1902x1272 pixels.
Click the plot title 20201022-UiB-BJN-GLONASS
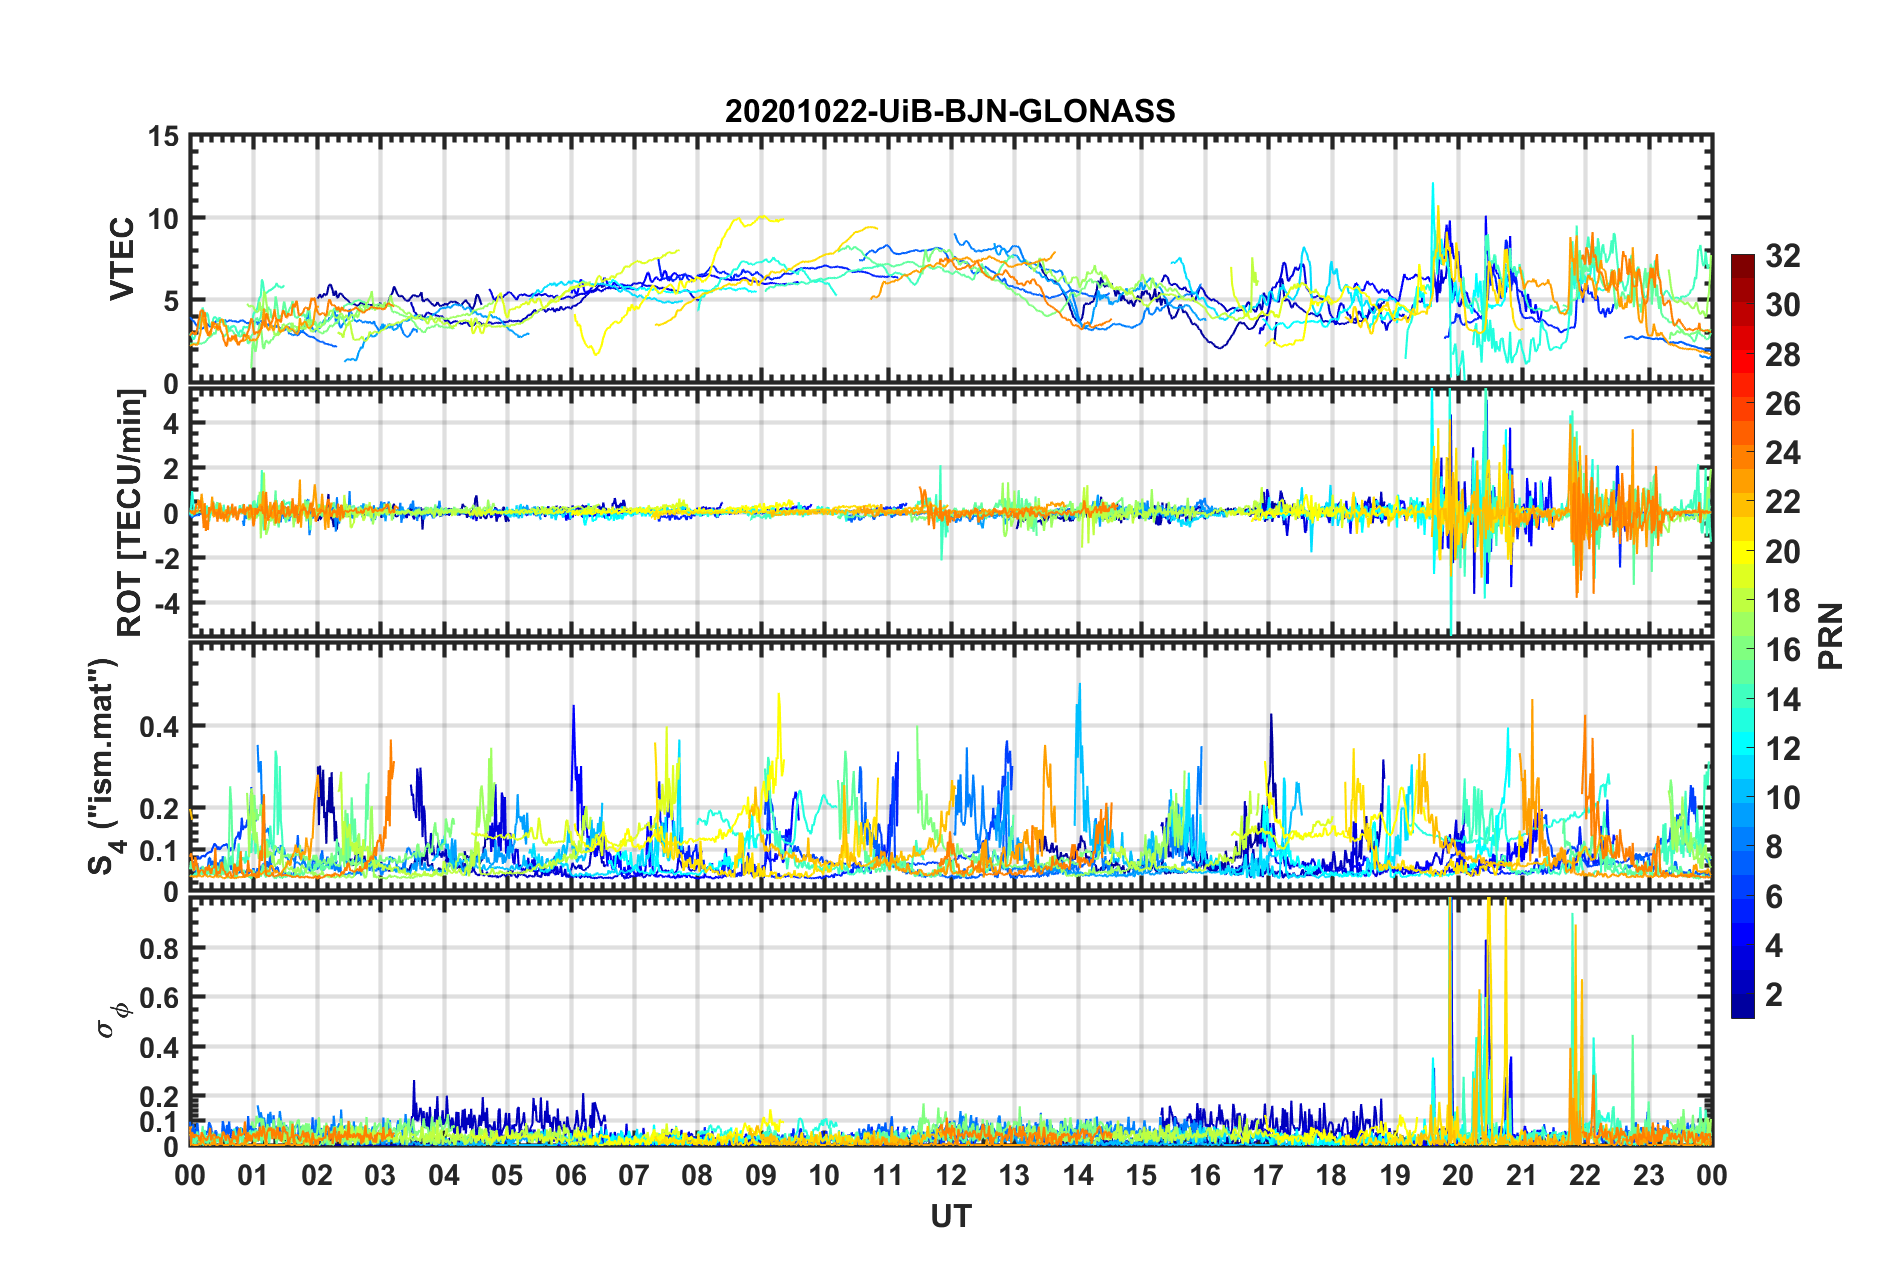[950, 111]
